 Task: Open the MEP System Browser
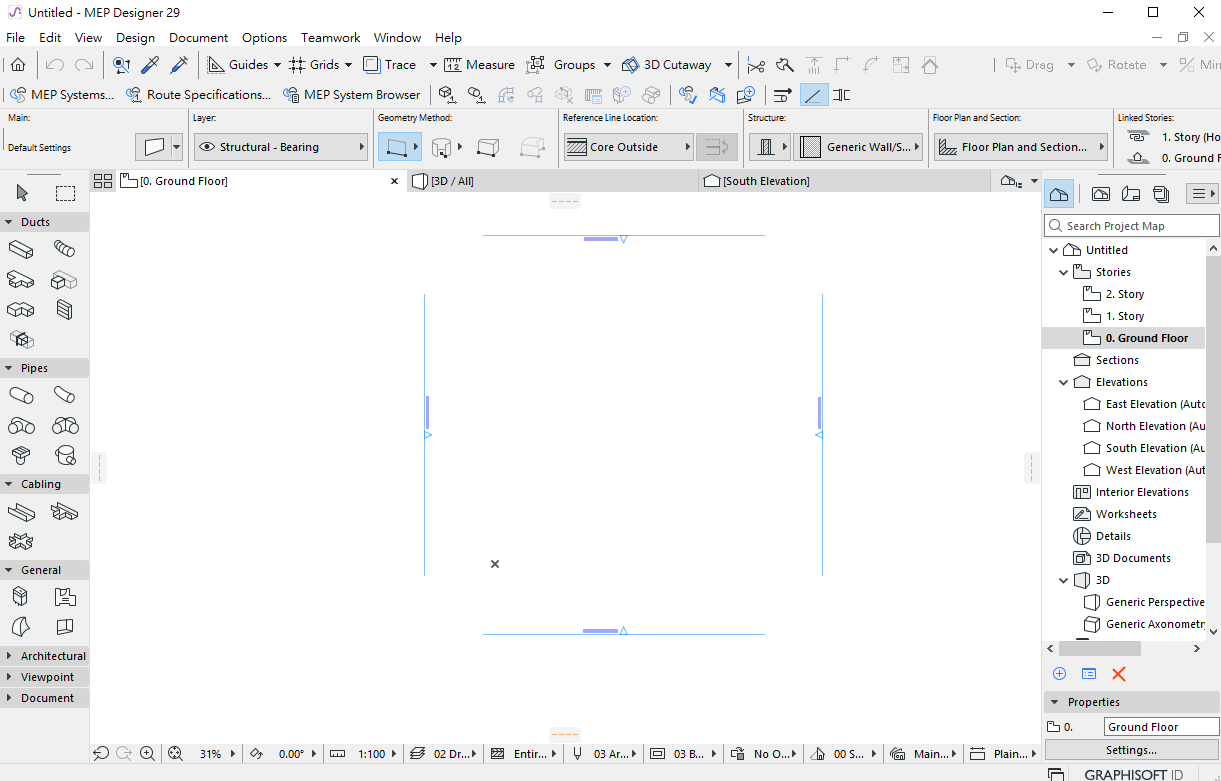pos(351,95)
